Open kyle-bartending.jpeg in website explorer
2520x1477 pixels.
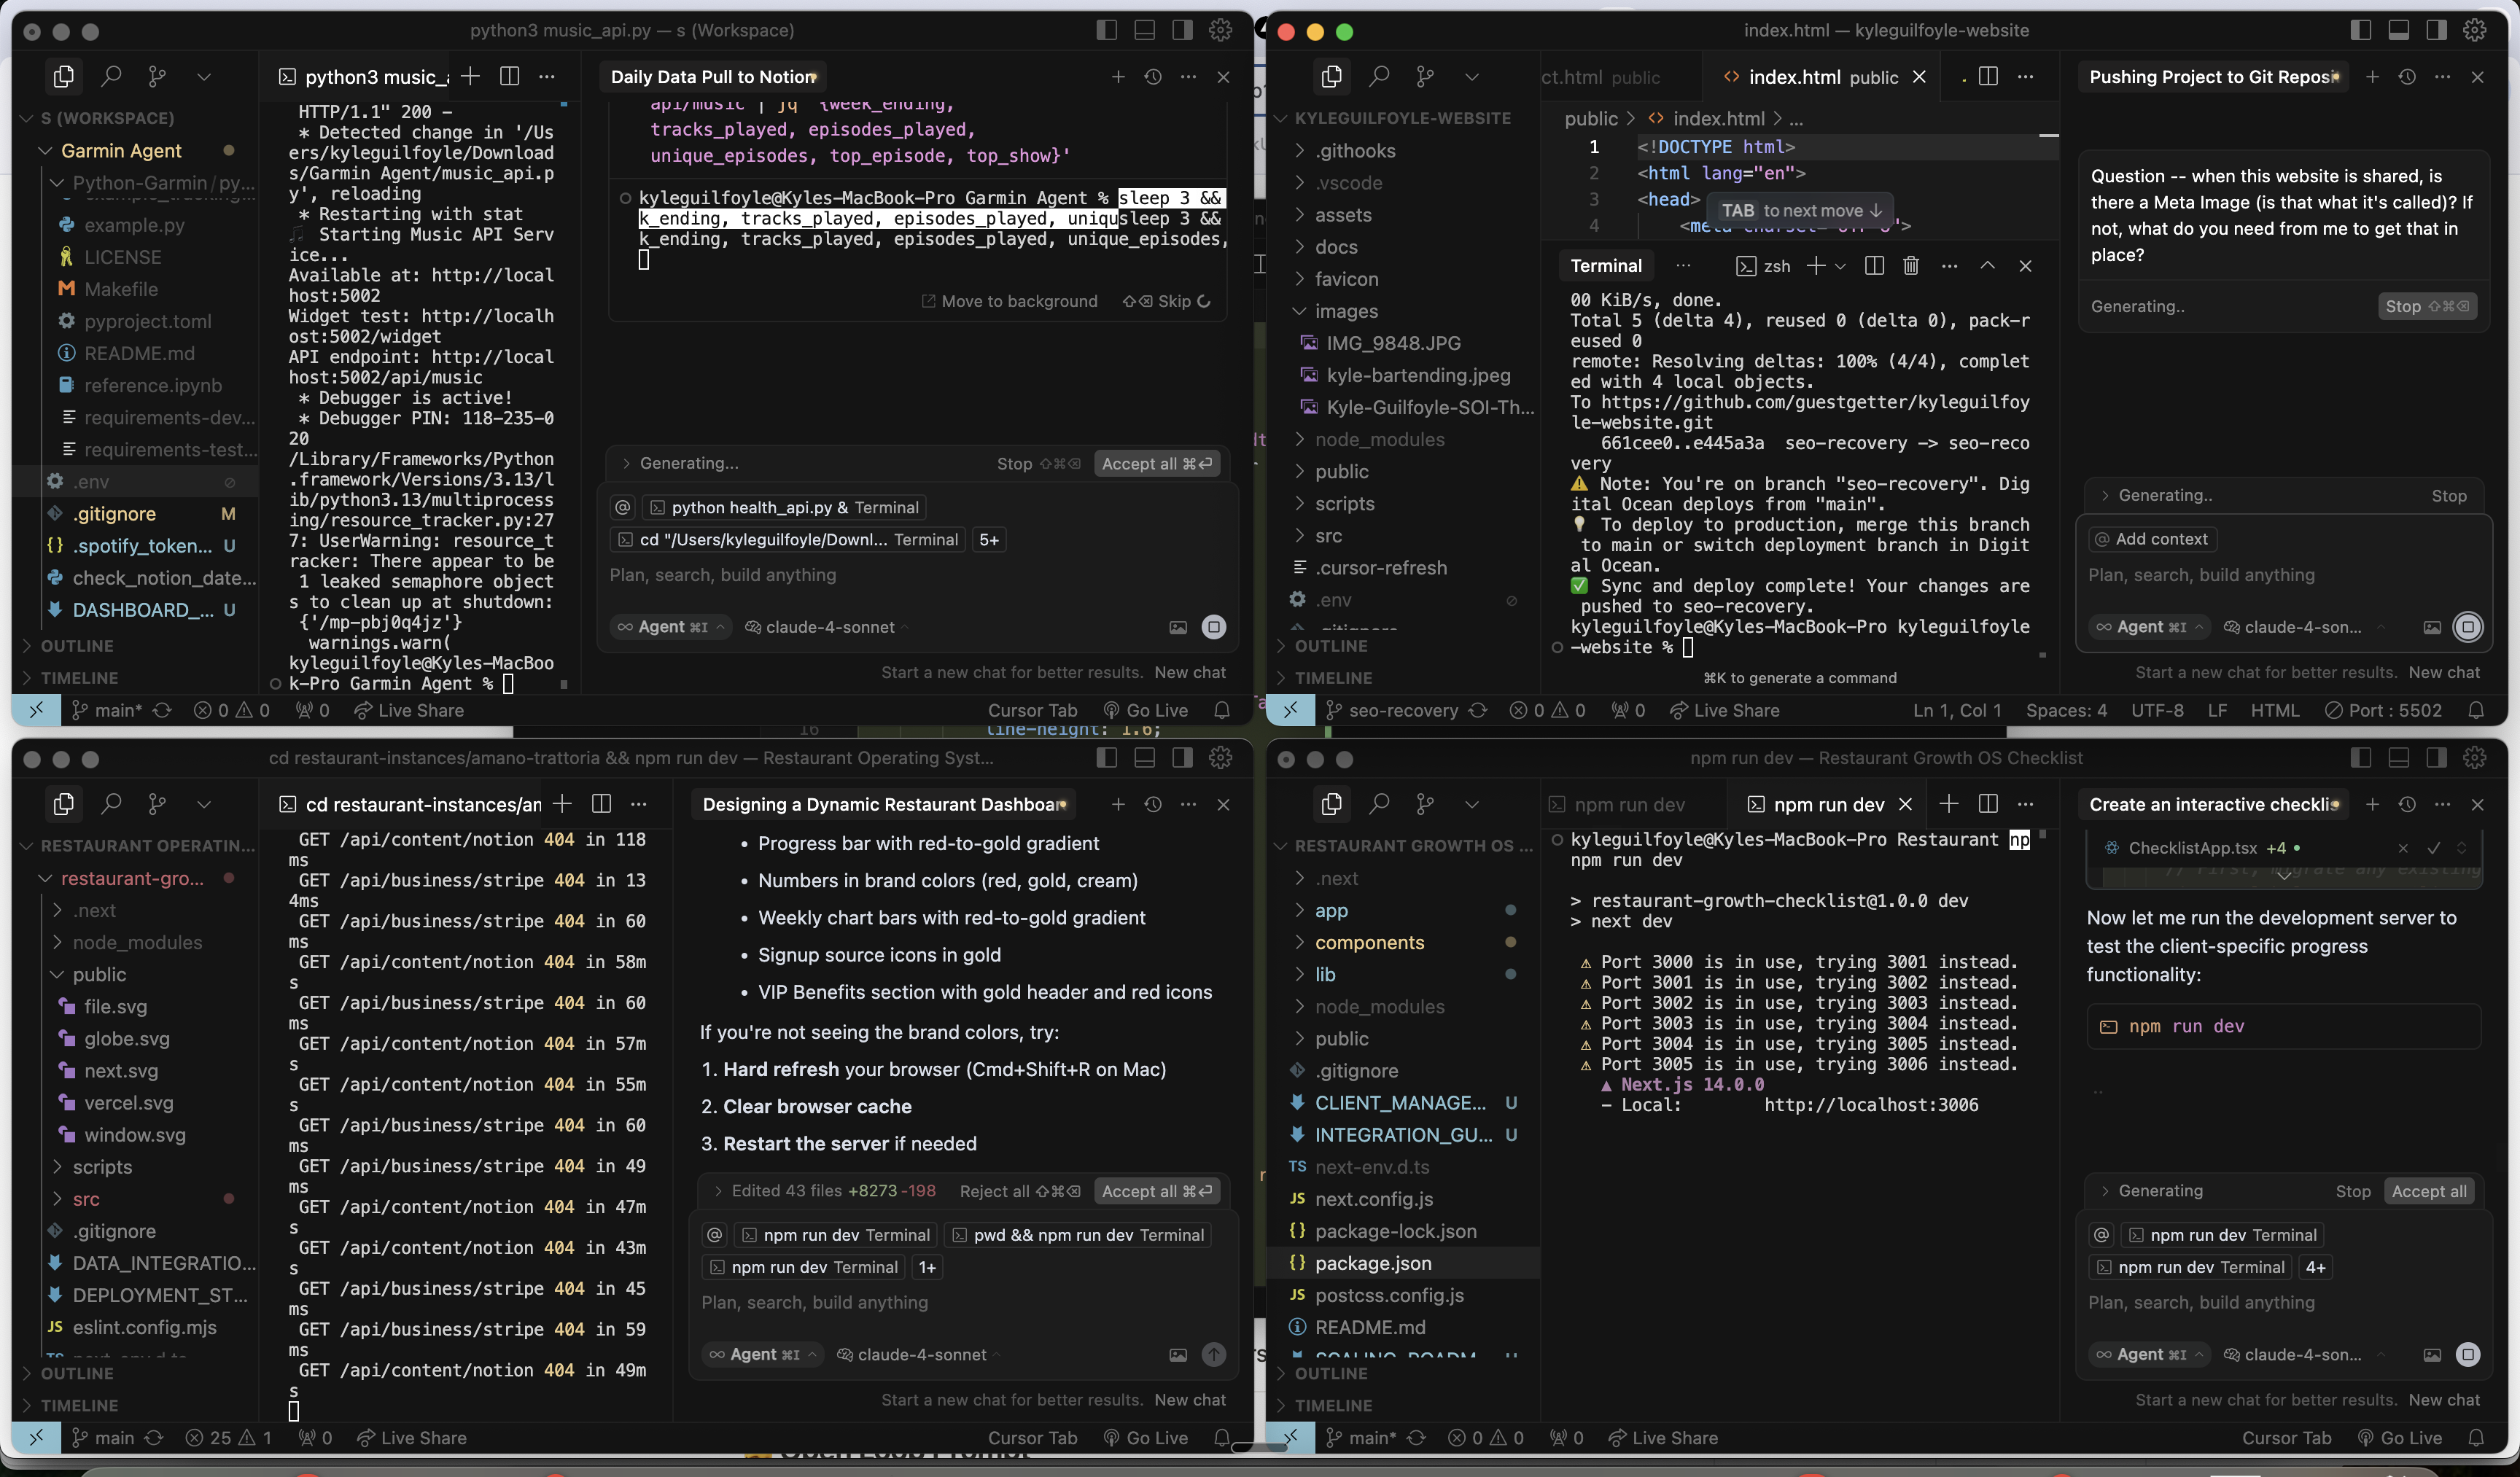pyautogui.click(x=1418, y=375)
